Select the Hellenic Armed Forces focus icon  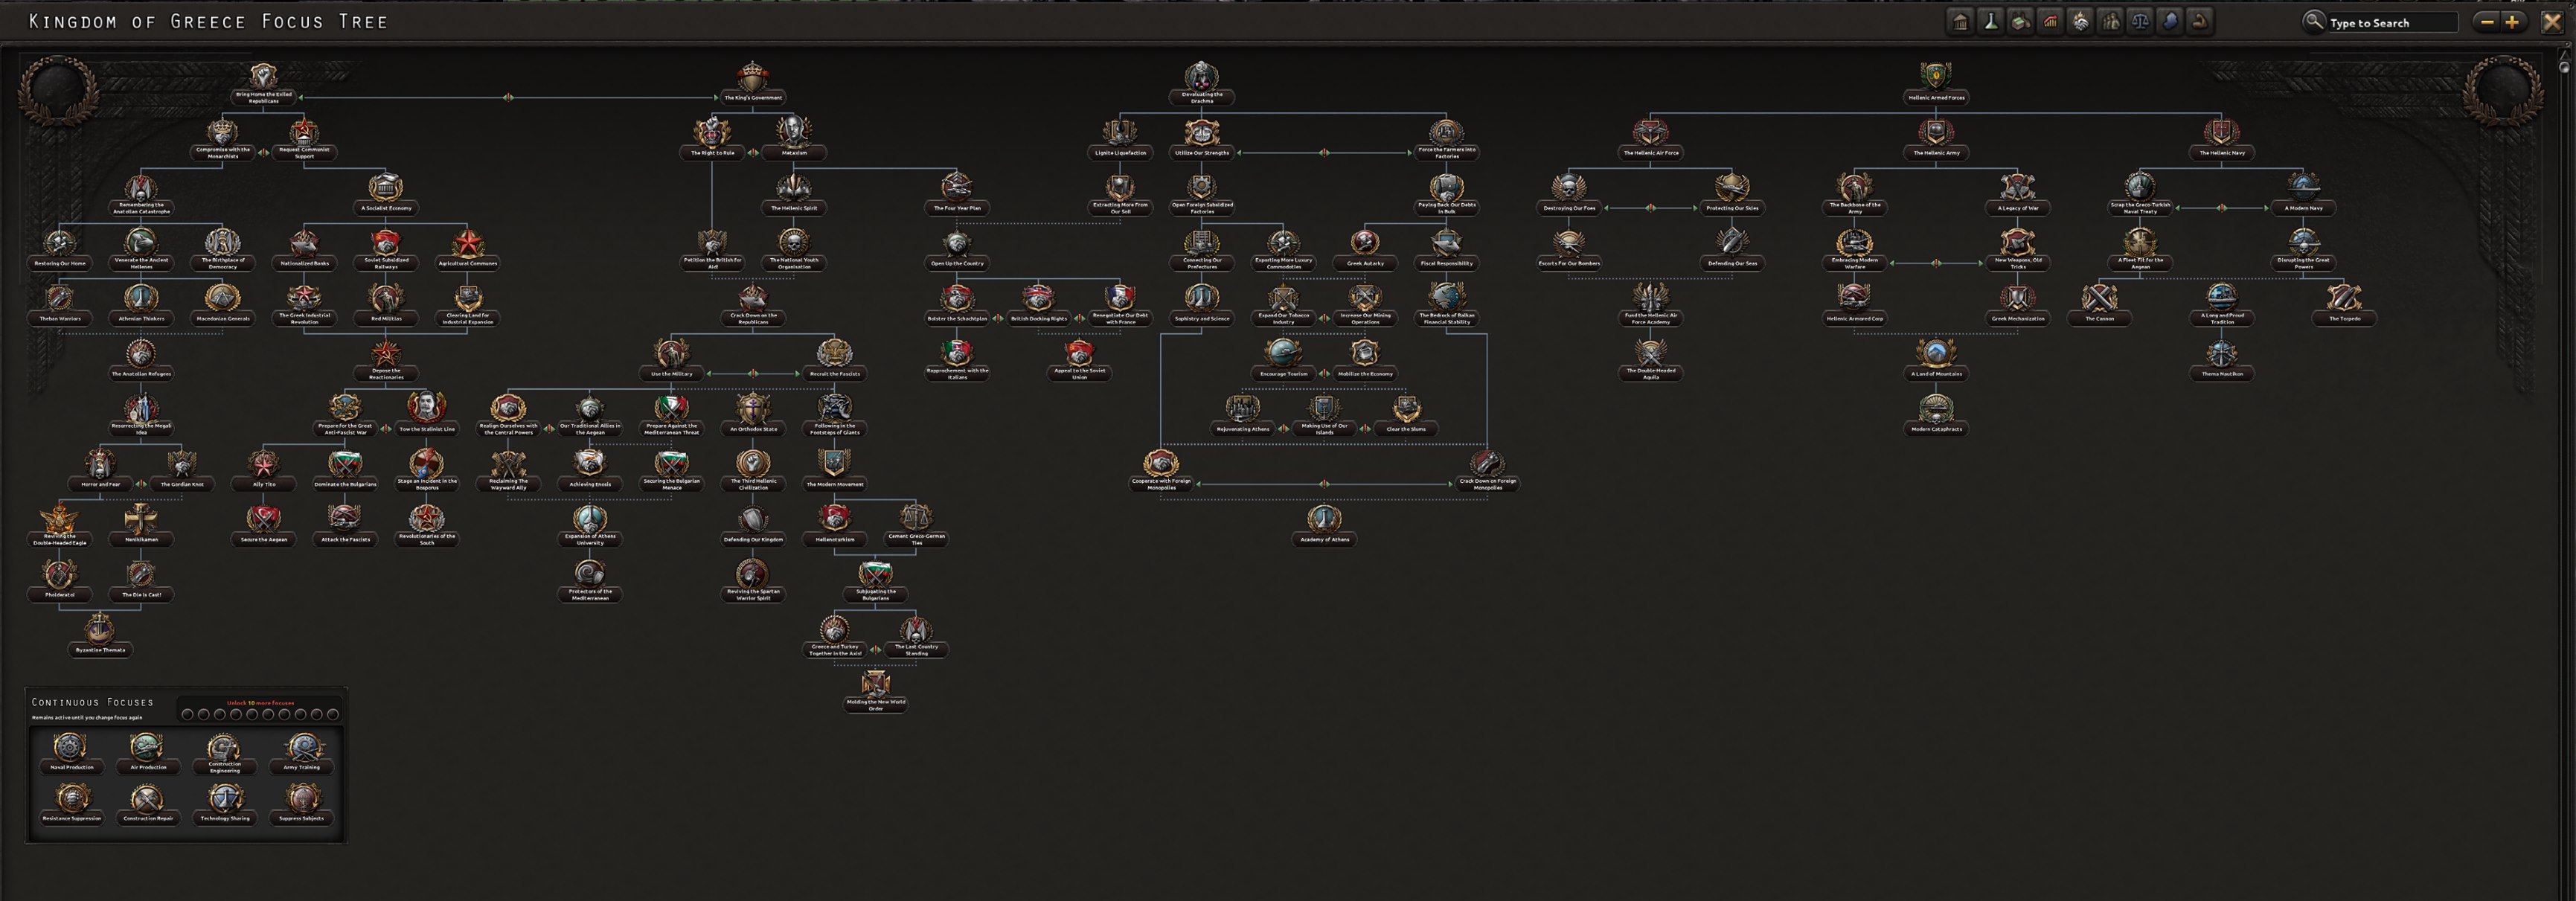click(1936, 76)
